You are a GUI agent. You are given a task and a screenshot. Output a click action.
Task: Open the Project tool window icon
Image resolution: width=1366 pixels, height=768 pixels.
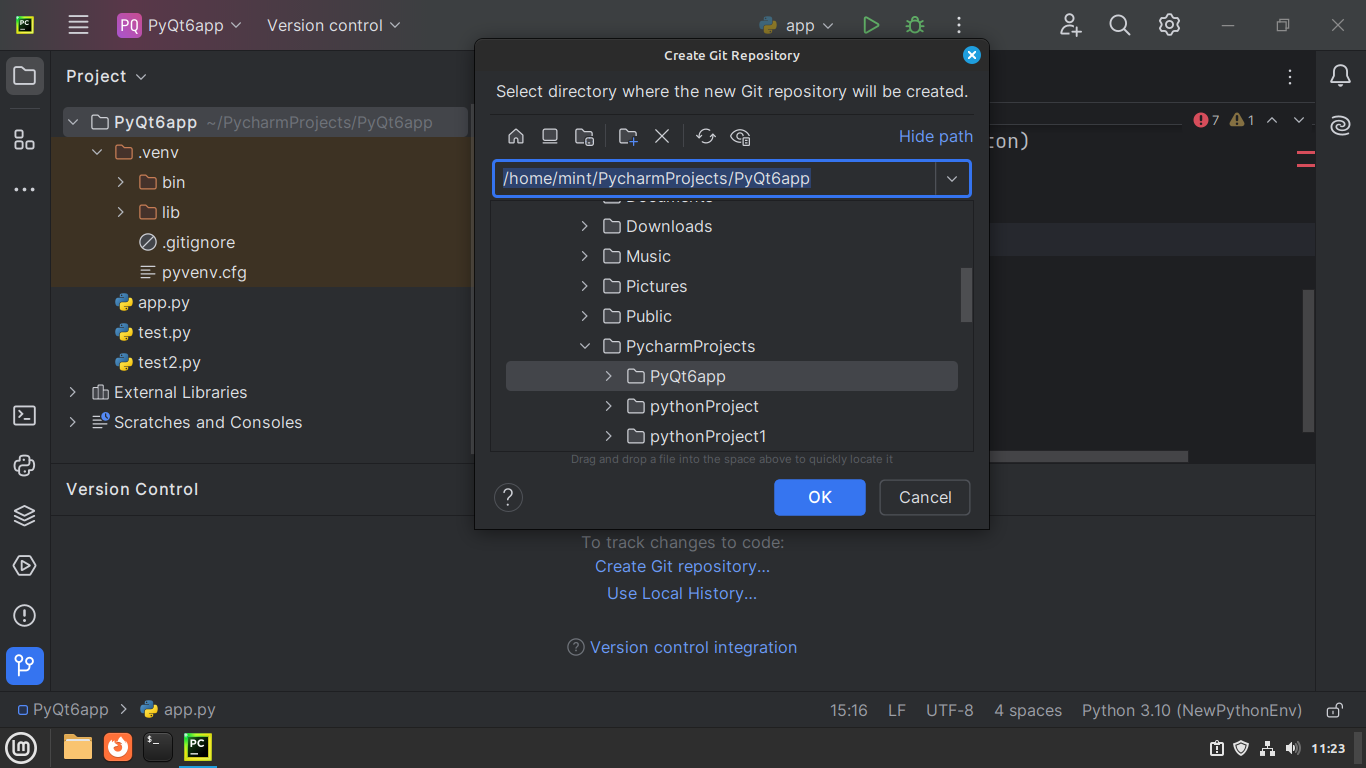tap(25, 76)
